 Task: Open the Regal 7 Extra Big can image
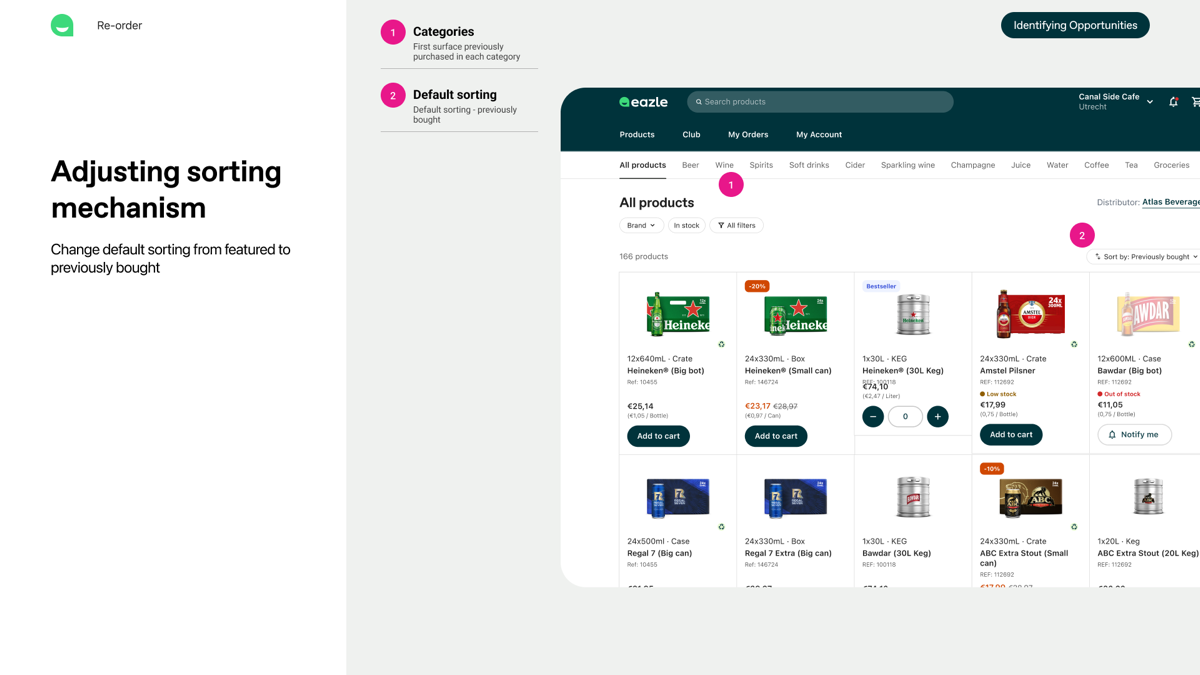tap(796, 497)
